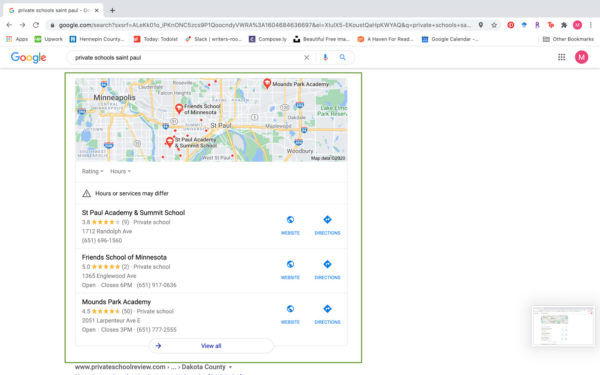The height and width of the screenshot is (375, 600).
Task: Open the Beautiful Free Images bookmark
Action: point(321,39)
